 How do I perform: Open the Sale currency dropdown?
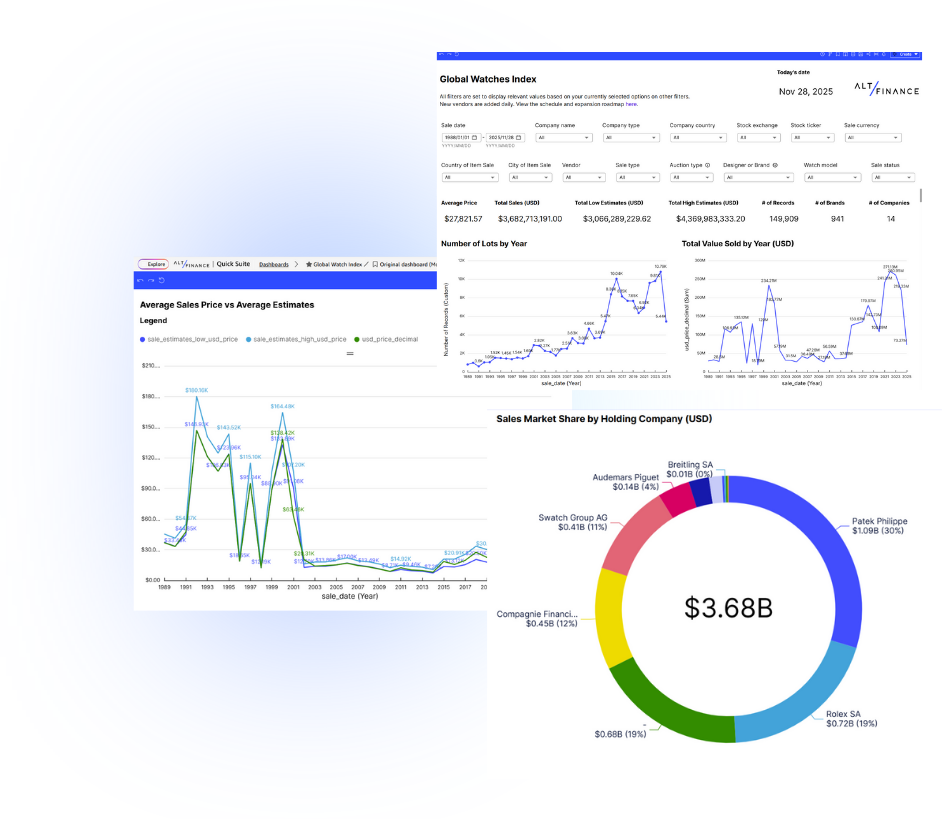click(x=867, y=137)
